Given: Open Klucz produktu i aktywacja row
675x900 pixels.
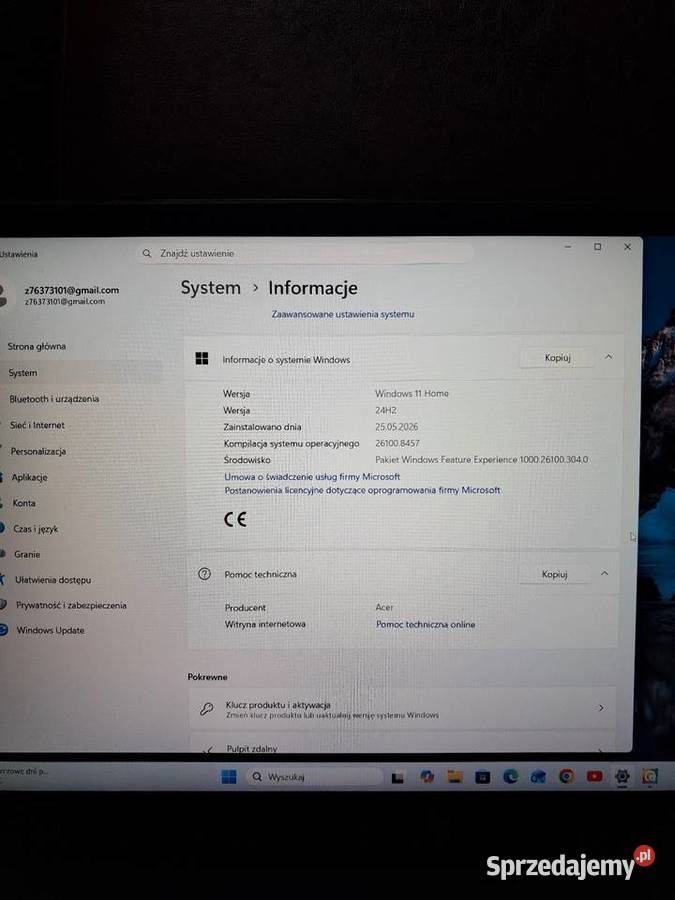Looking at the screenshot, I should click(402, 709).
